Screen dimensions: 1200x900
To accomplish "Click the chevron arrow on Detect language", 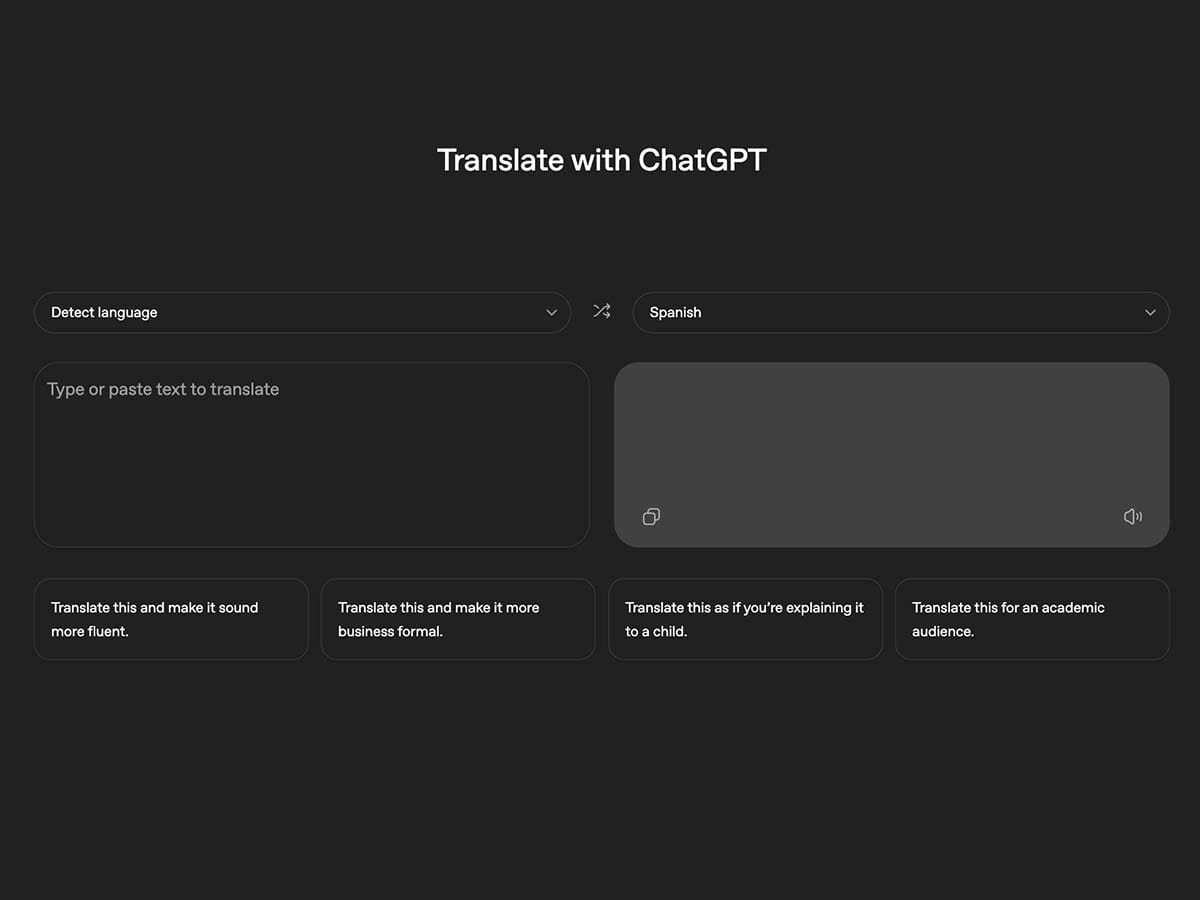I will (551, 313).
